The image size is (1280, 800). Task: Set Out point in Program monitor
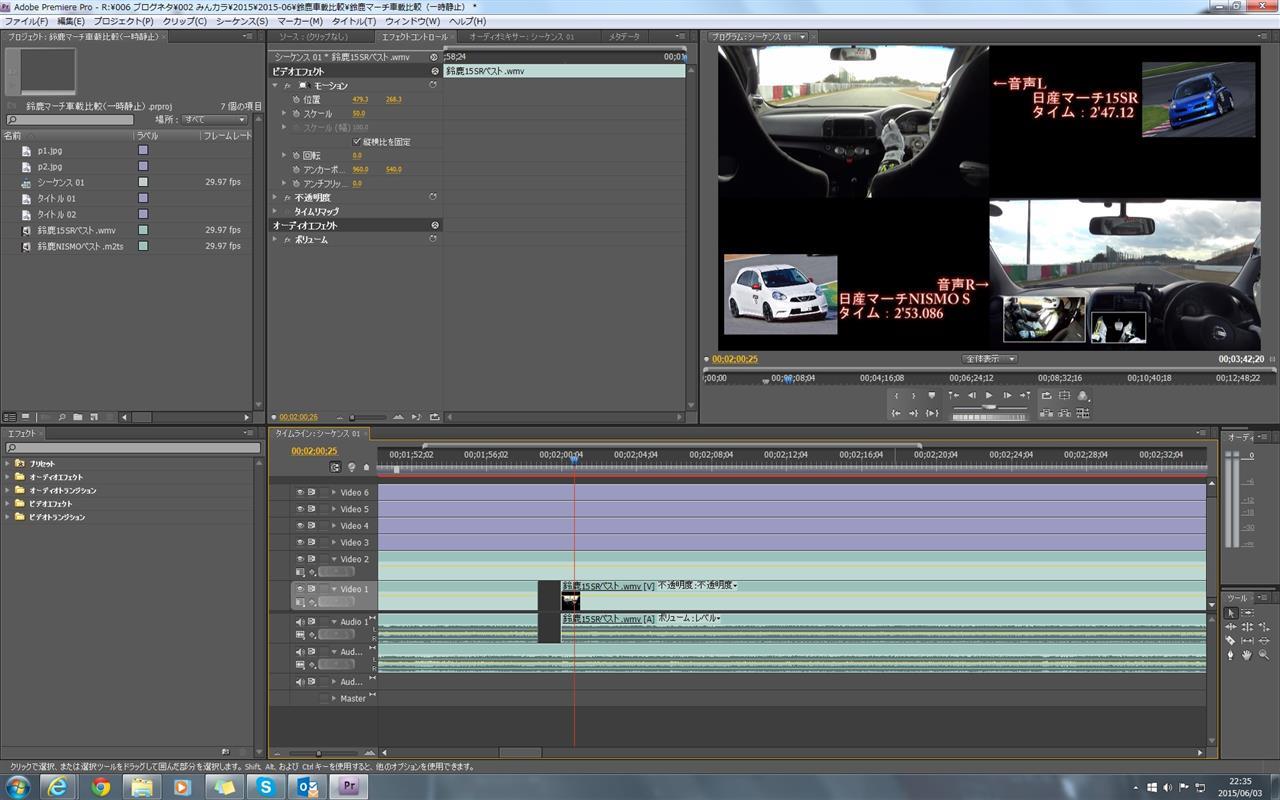point(914,395)
